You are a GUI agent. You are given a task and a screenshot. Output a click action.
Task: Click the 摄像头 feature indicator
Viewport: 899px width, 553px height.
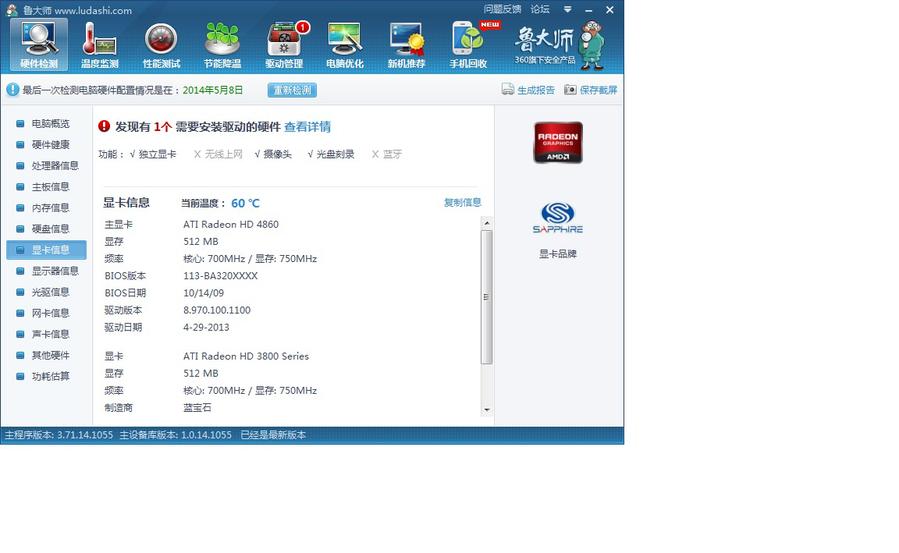click(x=273, y=154)
